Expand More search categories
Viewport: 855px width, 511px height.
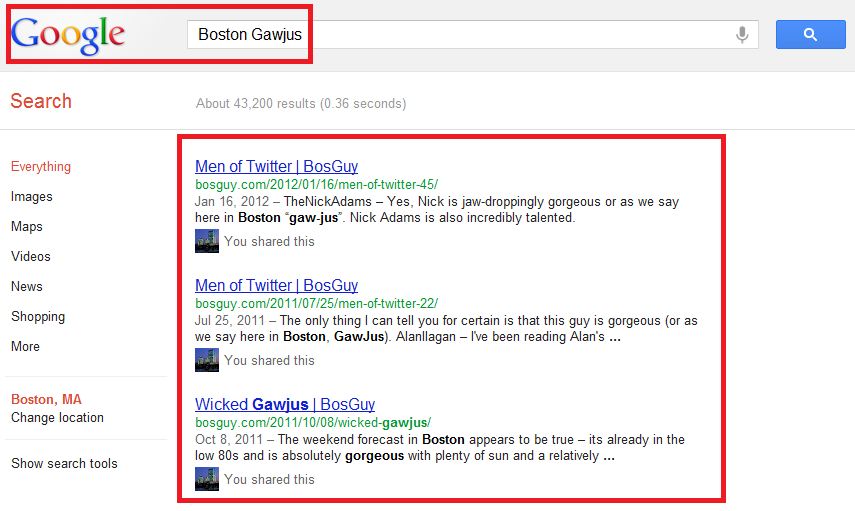(26, 347)
